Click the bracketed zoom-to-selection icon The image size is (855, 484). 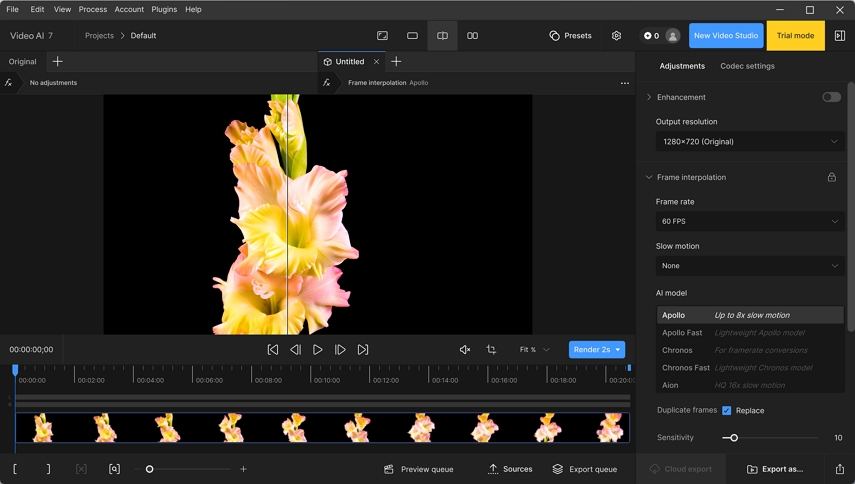(114, 469)
